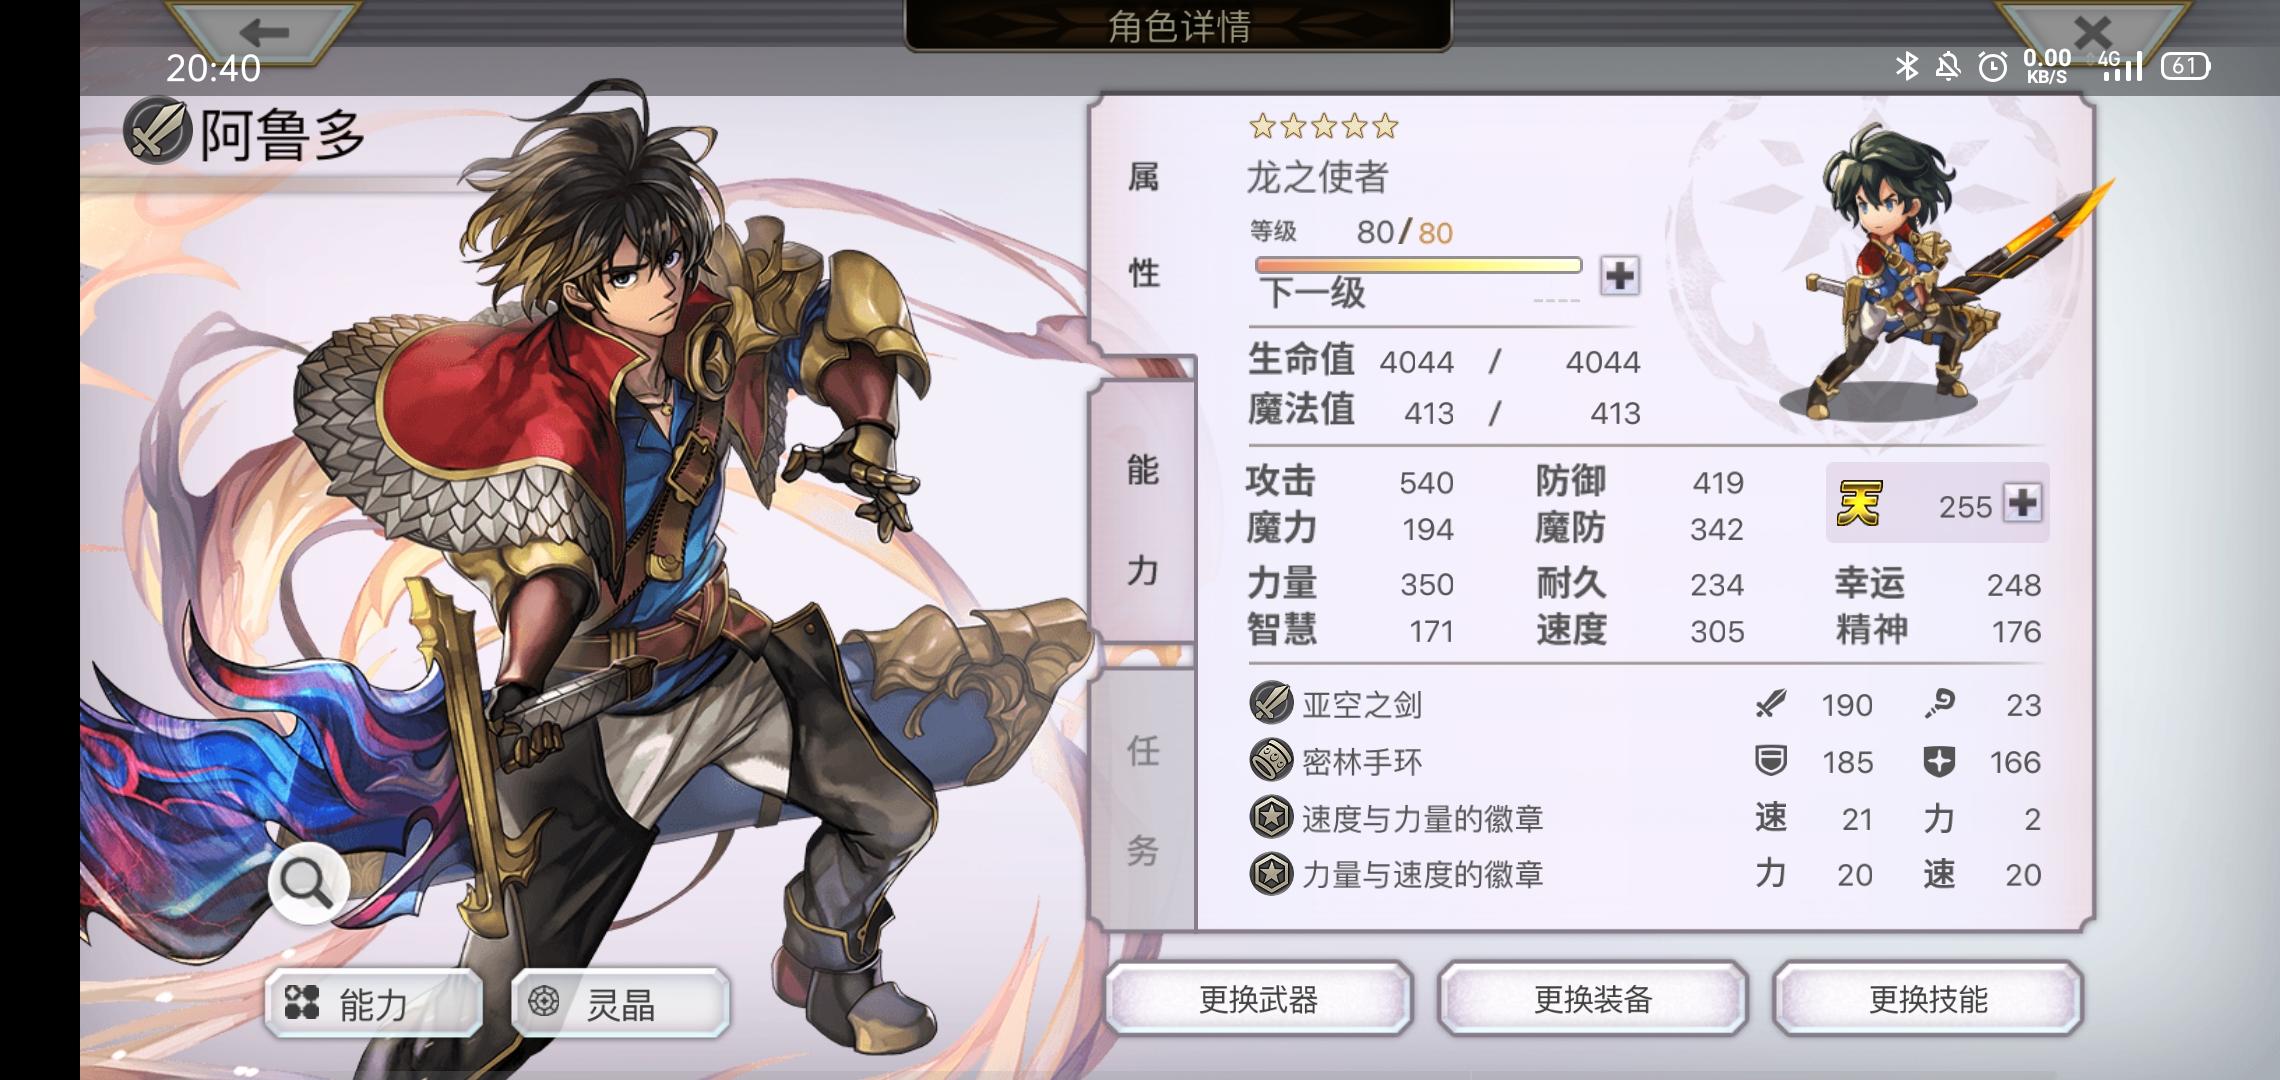Tap the 速度与力量的徽章 badge icon
Image resolution: width=2280 pixels, height=1080 pixels.
(x=1271, y=817)
